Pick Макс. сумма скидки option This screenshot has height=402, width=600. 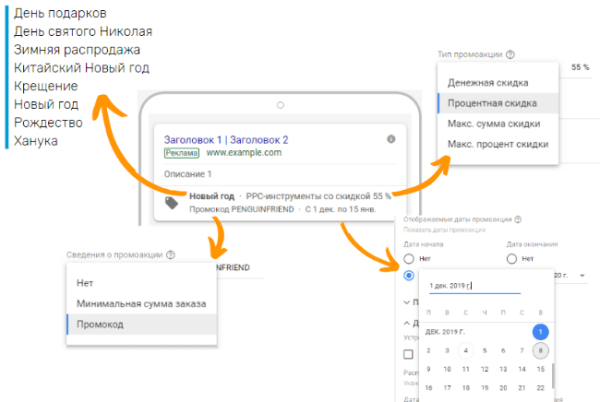click(495, 124)
